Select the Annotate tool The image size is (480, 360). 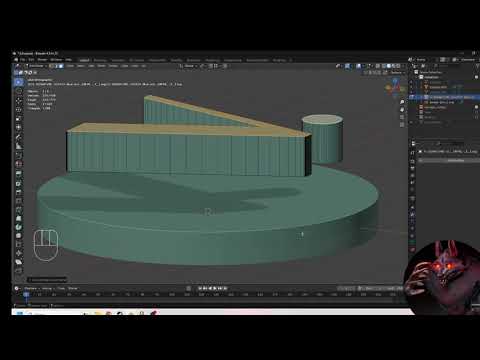pos(19,137)
